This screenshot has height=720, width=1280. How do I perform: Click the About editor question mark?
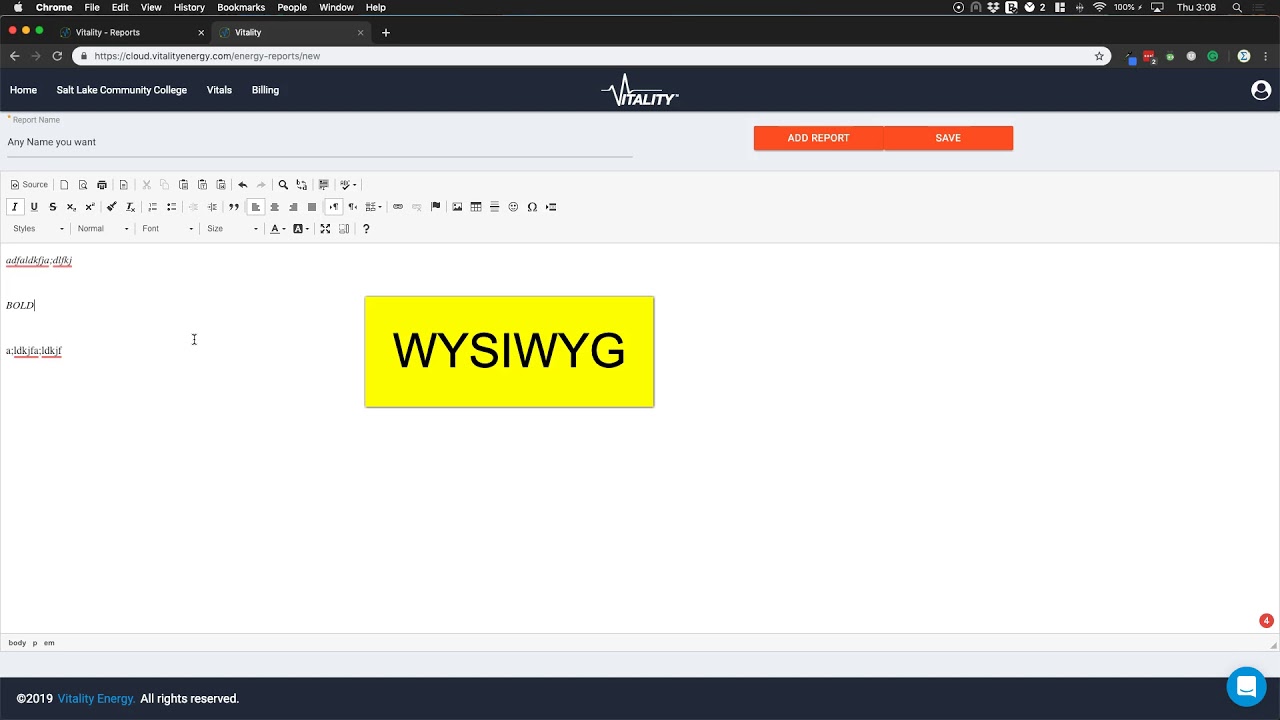coord(366,229)
